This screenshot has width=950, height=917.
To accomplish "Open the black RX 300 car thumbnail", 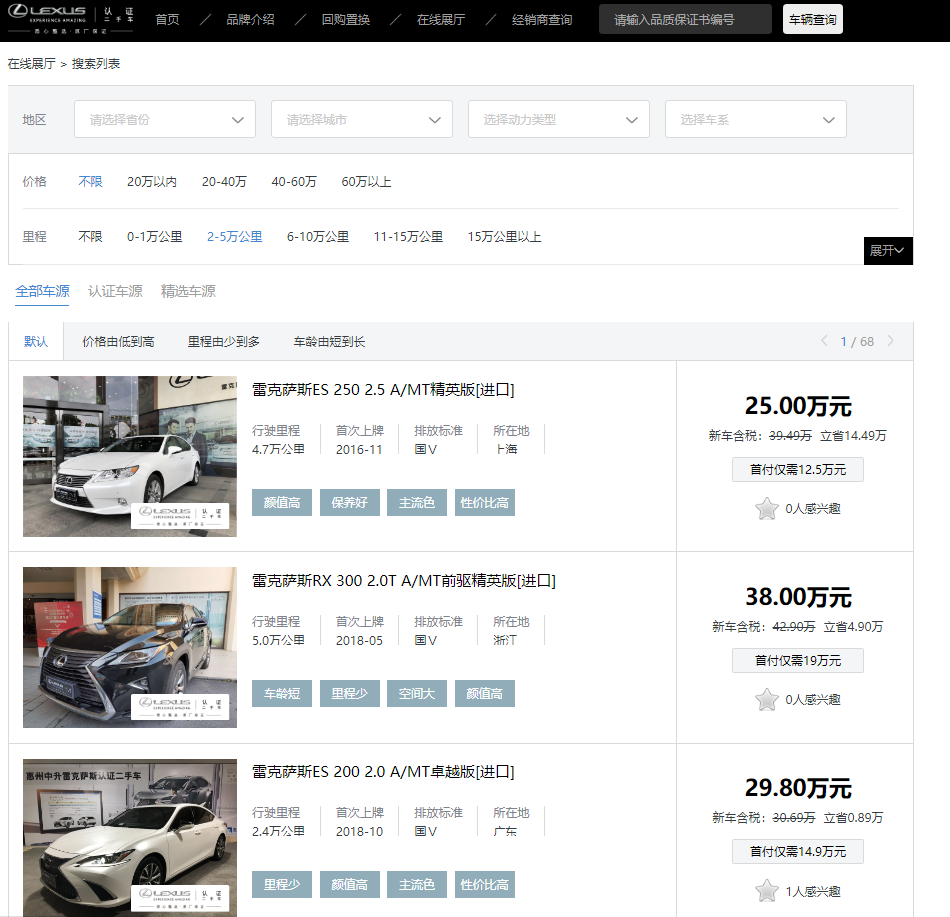I will coord(130,647).
